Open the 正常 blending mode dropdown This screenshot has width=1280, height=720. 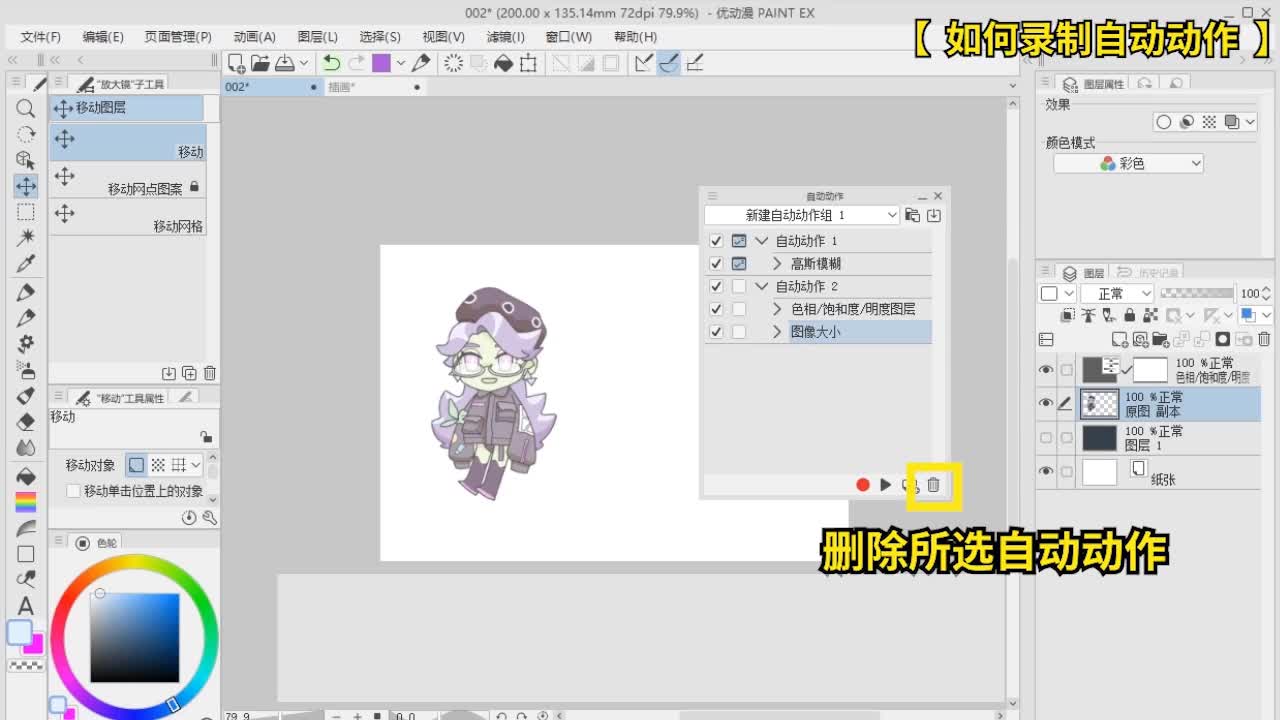(x=1119, y=293)
